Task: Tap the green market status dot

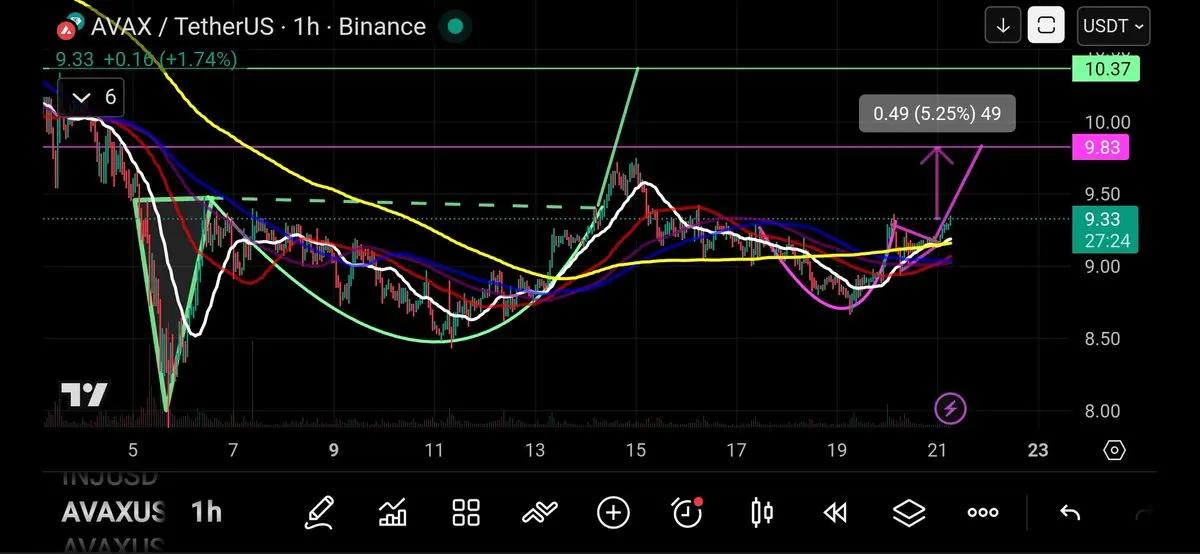Action: [456, 27]
